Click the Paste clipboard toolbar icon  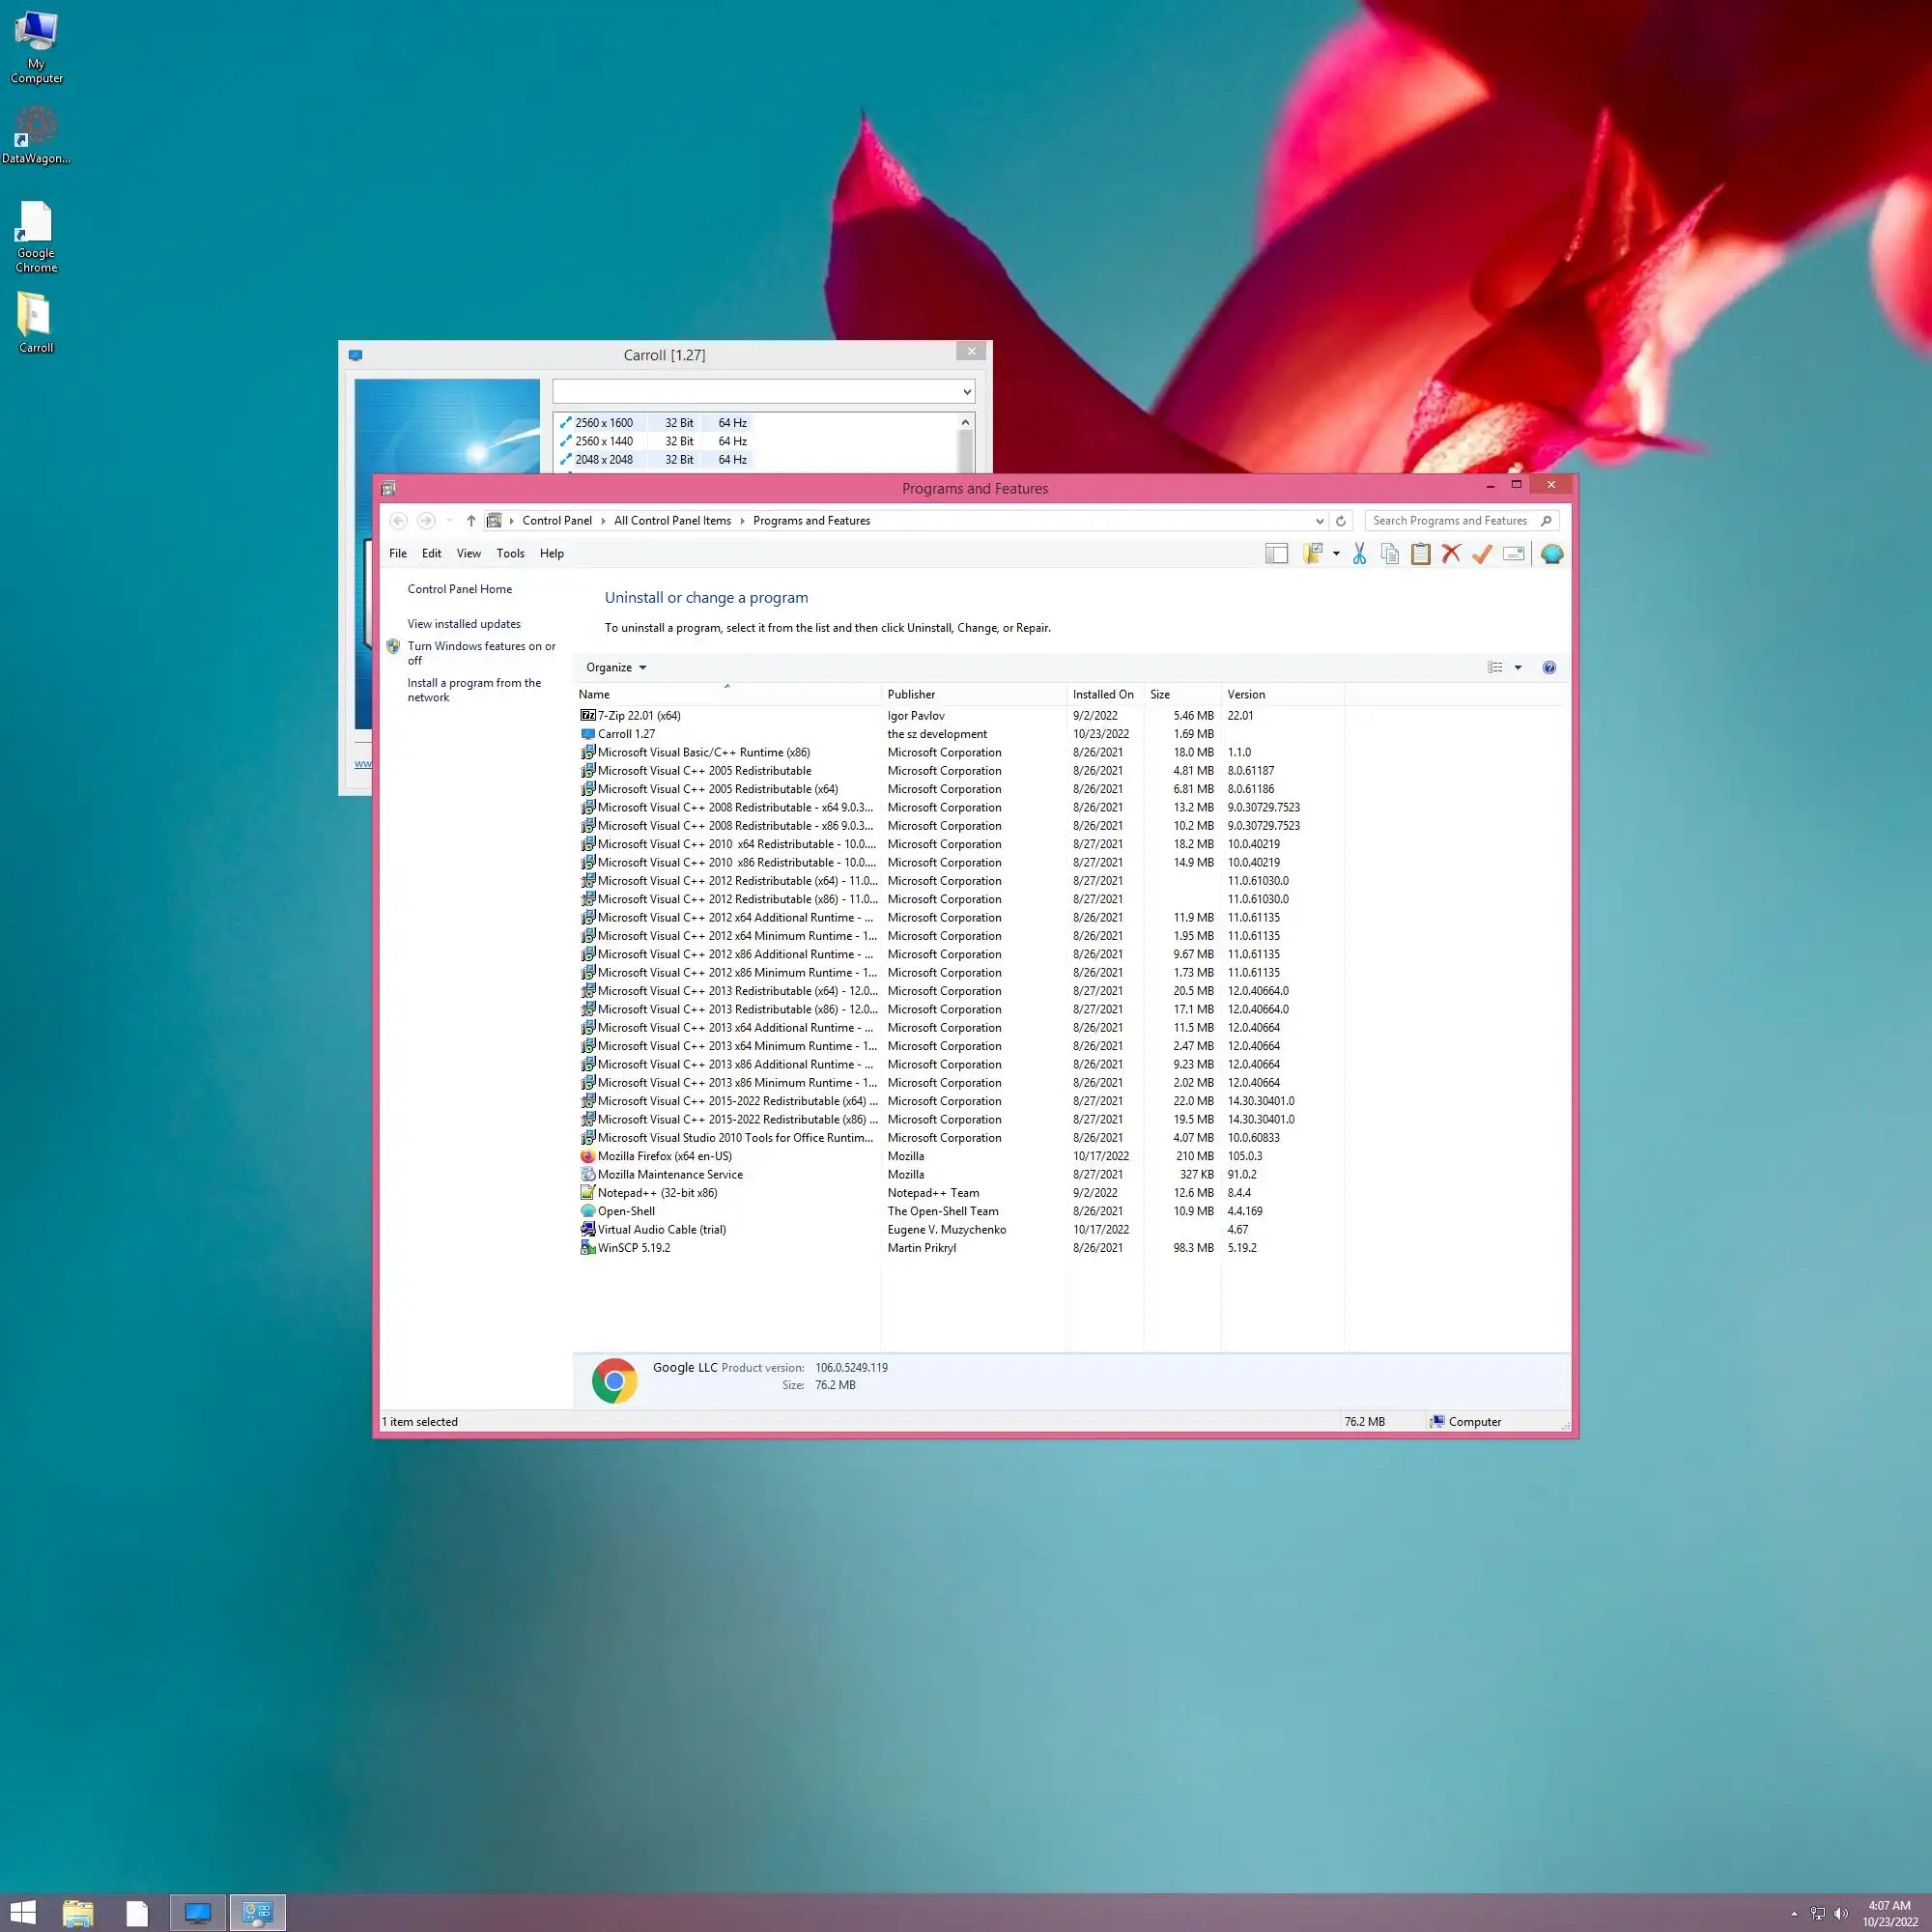1420,554
